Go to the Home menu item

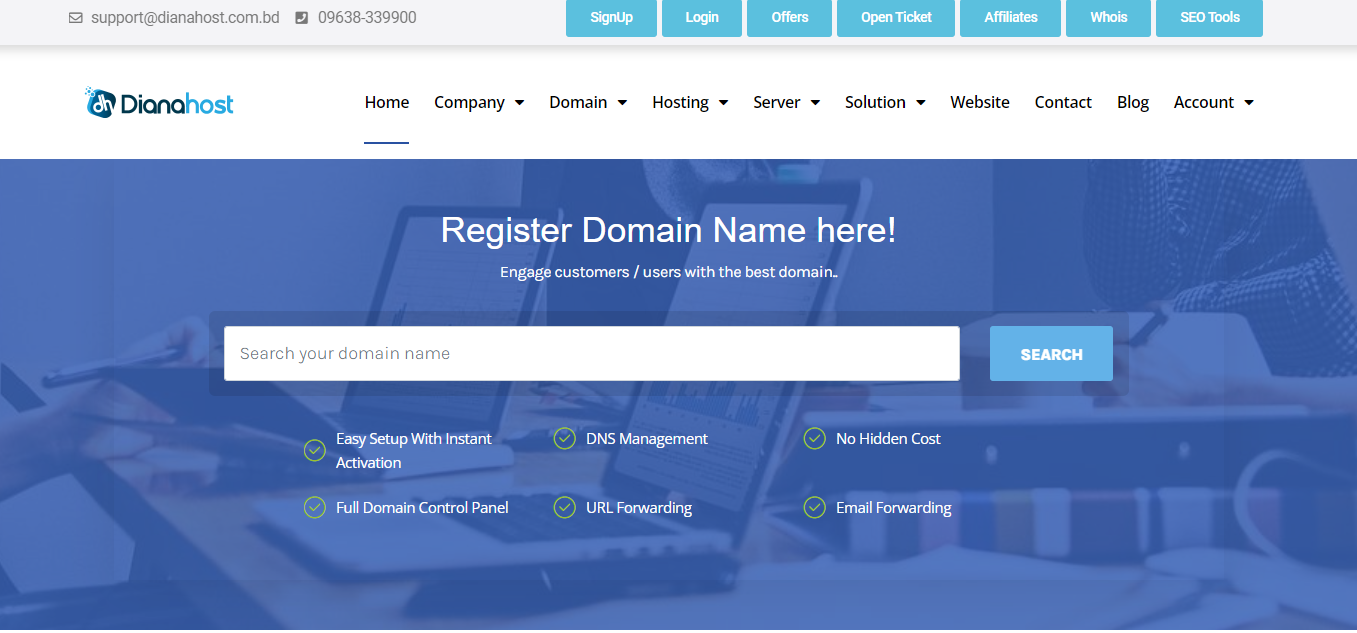point(387,102)
